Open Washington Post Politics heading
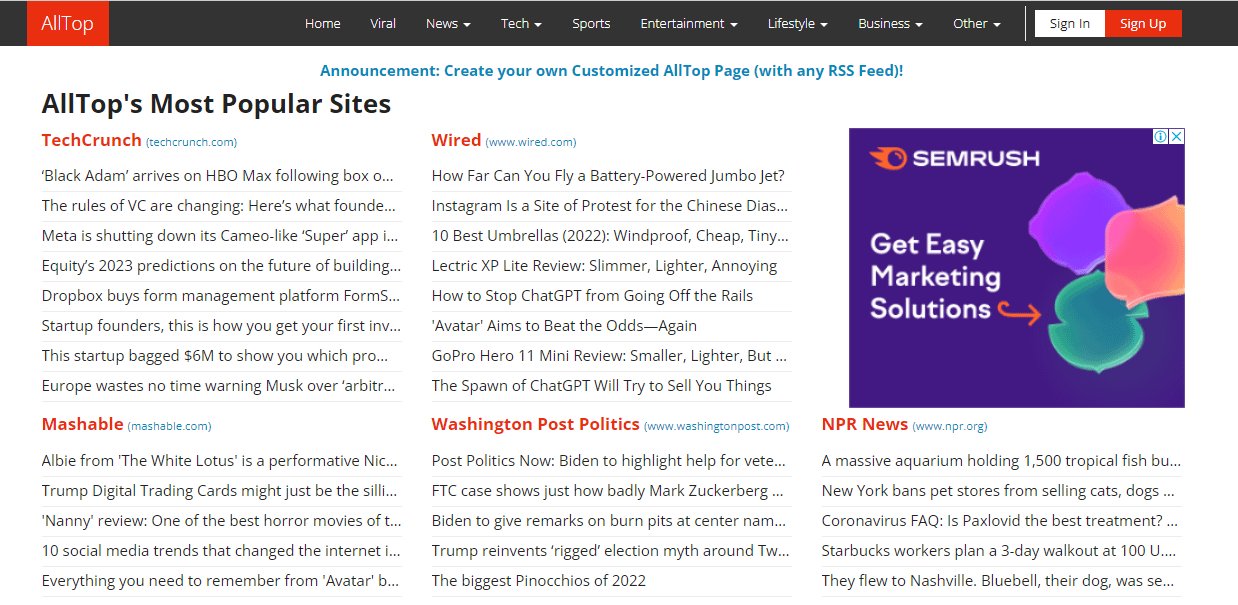Image resolution: width=1238 pixels, height=605 pixels. 536,424
